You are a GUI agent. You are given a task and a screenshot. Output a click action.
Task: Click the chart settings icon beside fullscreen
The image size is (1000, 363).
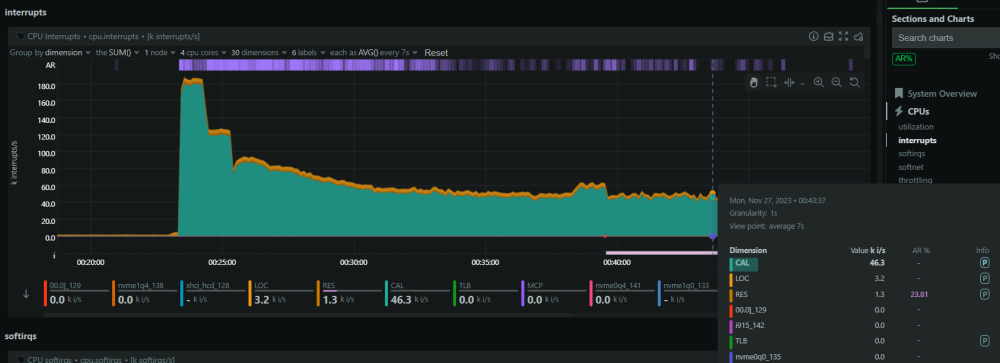859,36
